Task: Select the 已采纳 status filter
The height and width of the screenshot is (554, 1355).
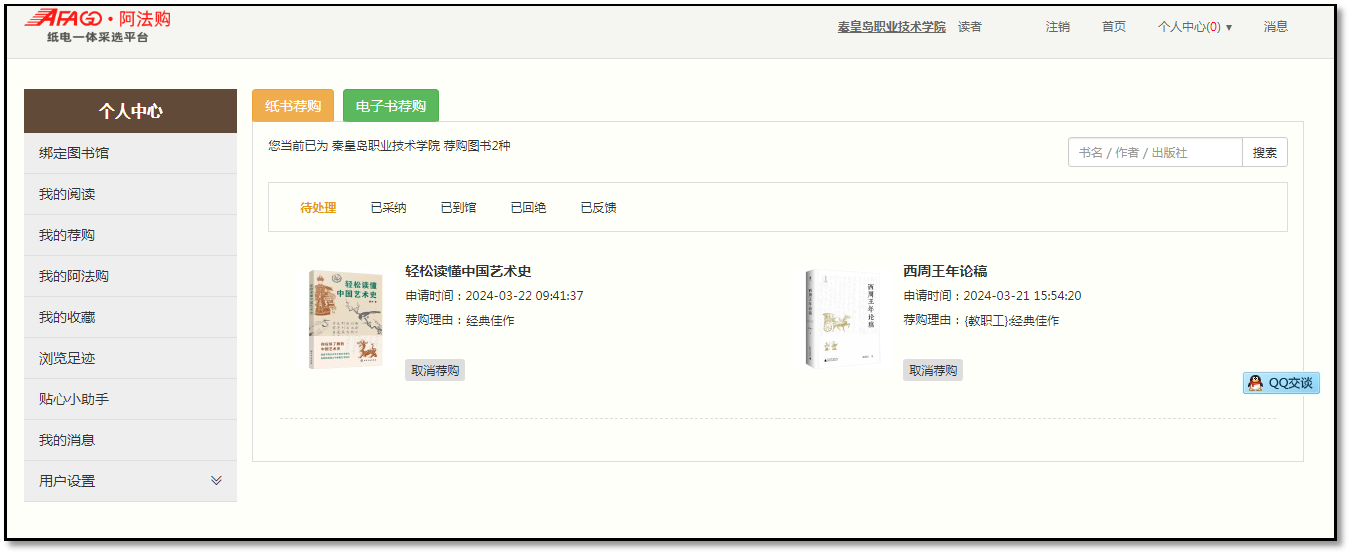Action: [x=388, y=208]
